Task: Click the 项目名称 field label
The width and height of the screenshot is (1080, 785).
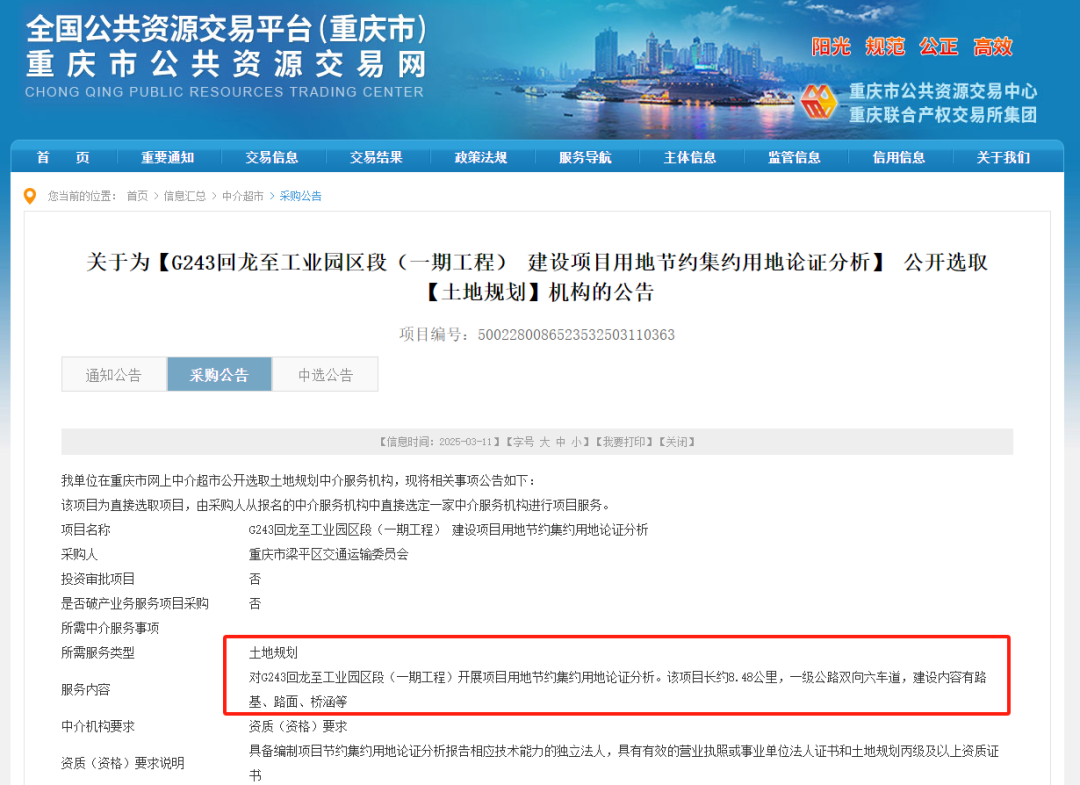Action: click(85, 530)
